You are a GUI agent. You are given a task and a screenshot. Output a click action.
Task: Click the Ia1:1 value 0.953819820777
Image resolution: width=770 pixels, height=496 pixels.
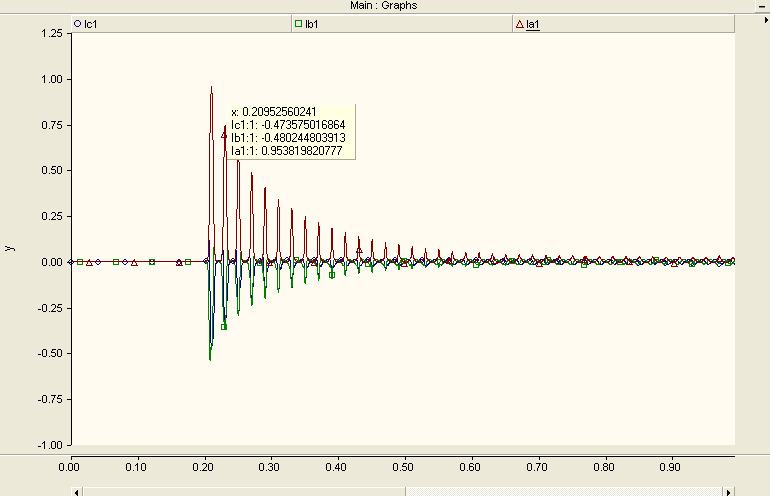click(x=302, y=151)
